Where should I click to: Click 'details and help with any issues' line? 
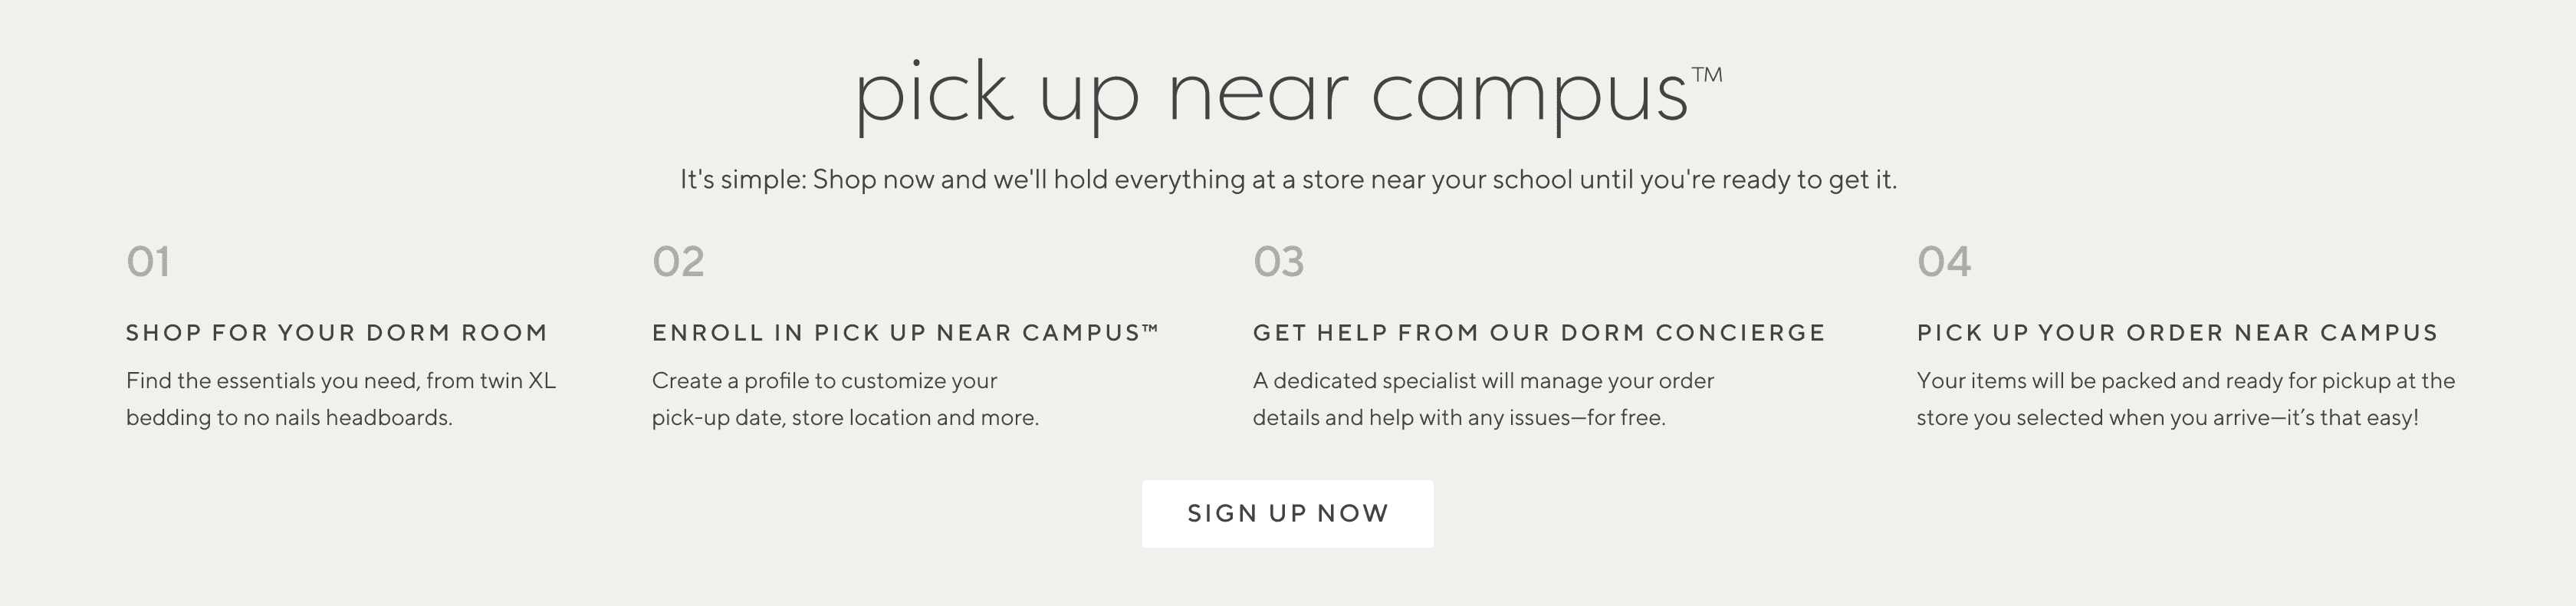(x=1459, y=418)
